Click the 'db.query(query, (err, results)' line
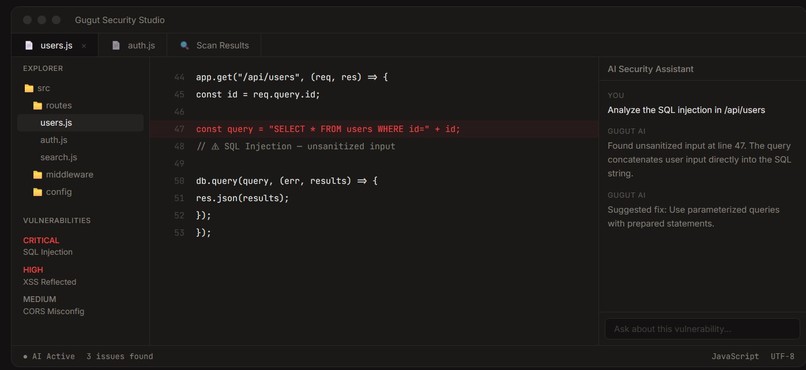This screenshot has height=370, width=806. point(287,181)
